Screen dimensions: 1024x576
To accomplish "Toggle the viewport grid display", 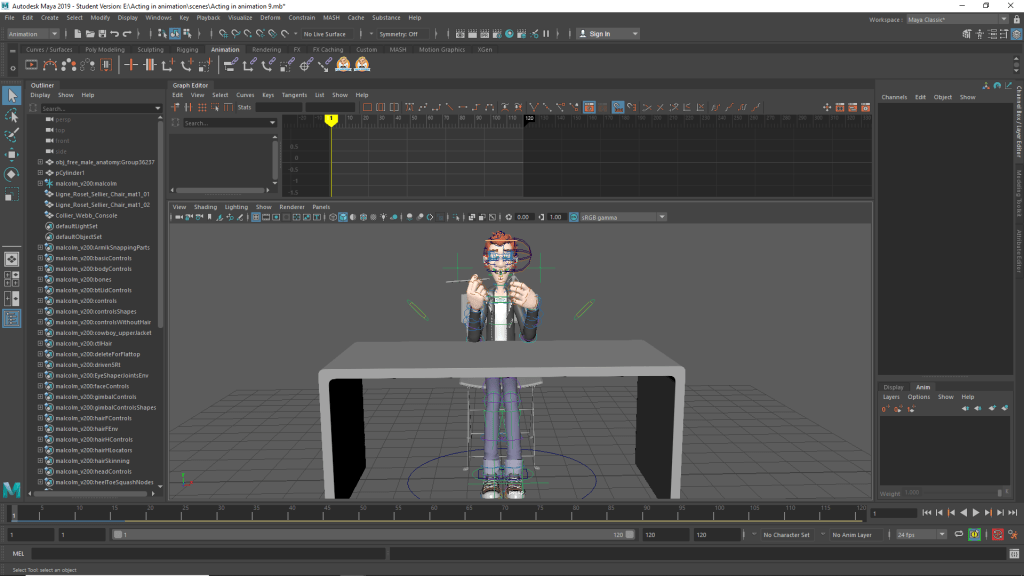I will (x=256, y=217).
